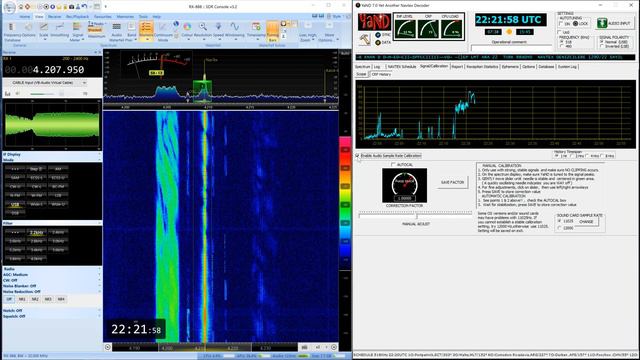Click the SAVE FACTOR button

click(452, 182)
